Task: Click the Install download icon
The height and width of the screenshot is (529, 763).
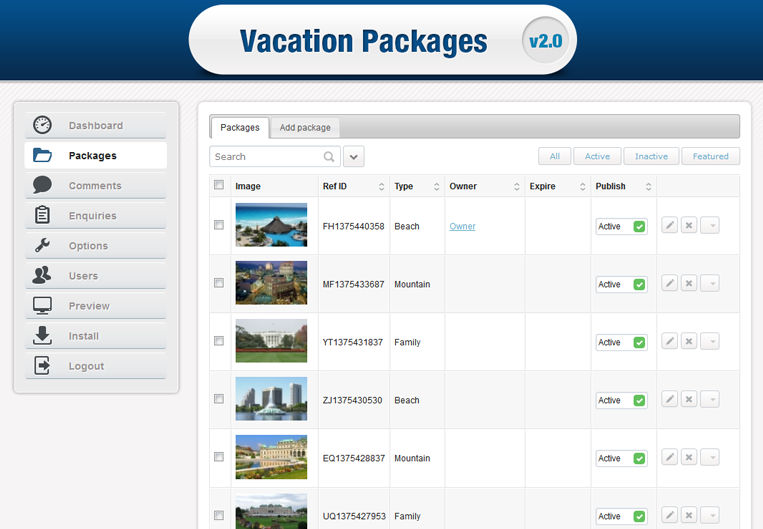Action: coord(42,335)
